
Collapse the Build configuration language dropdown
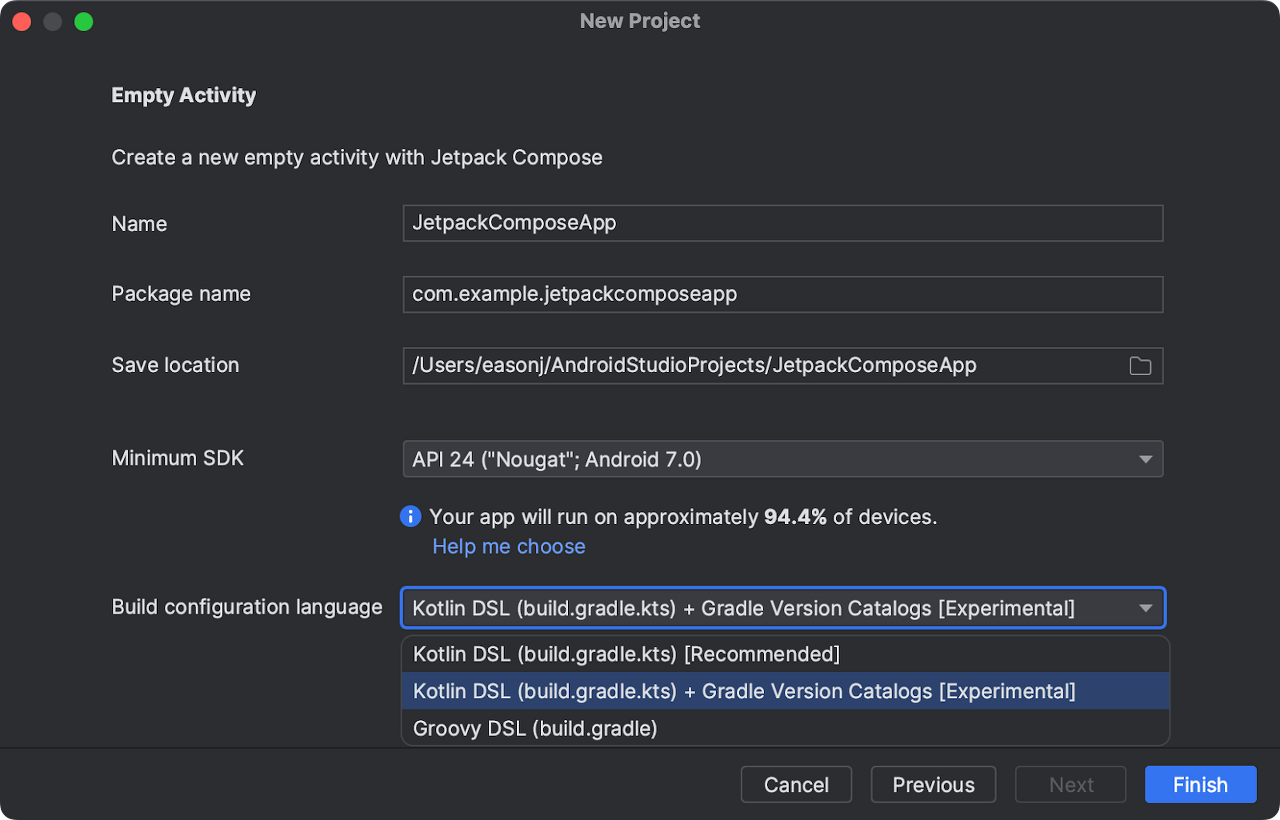click(1145, 608)
